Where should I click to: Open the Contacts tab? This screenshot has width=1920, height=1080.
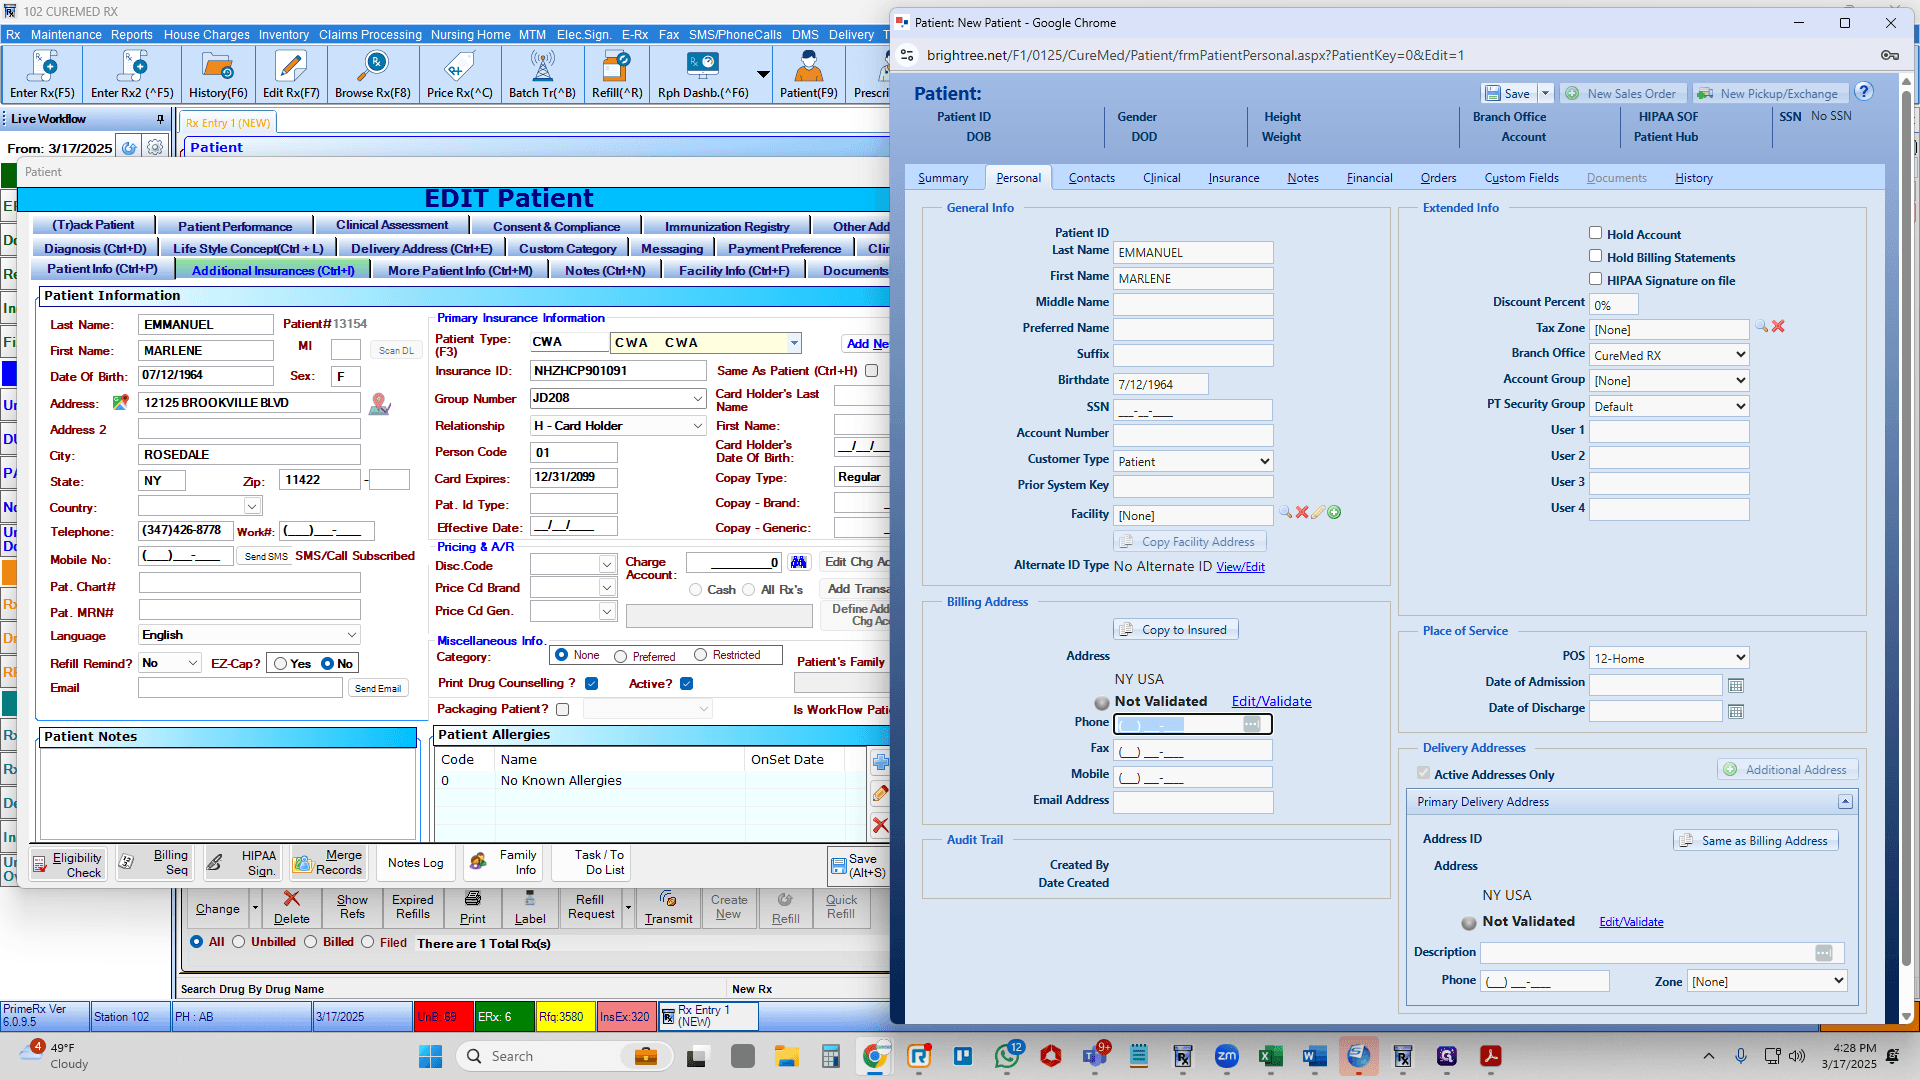coord(1091,178)
